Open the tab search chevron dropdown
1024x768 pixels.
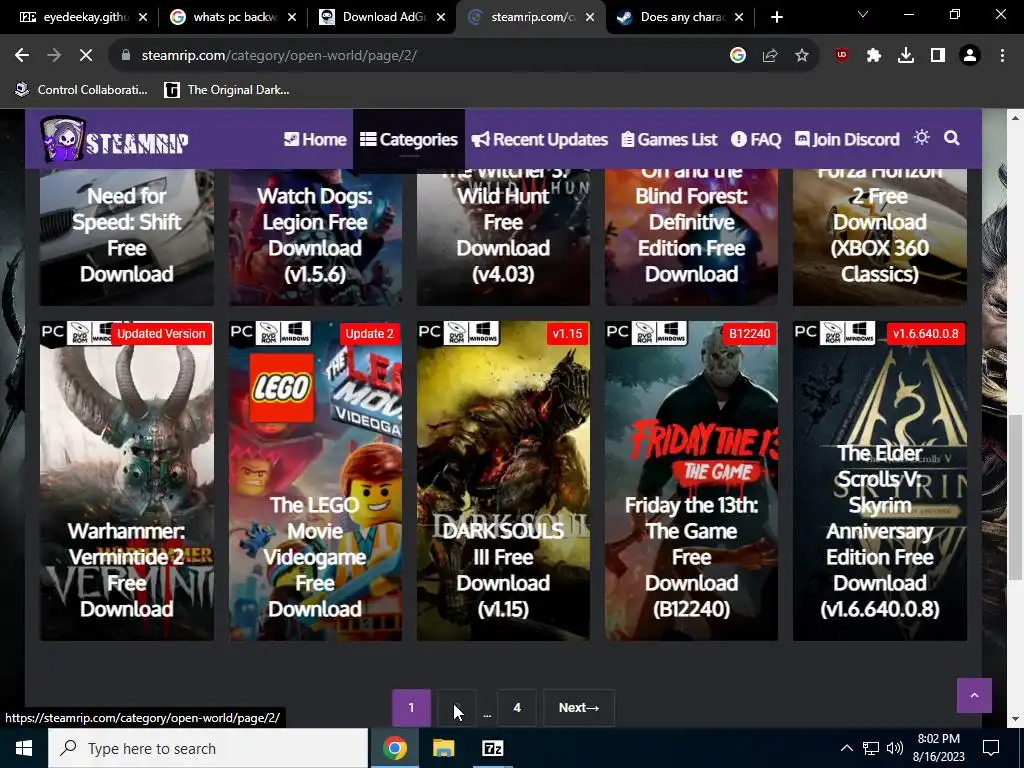863,14
